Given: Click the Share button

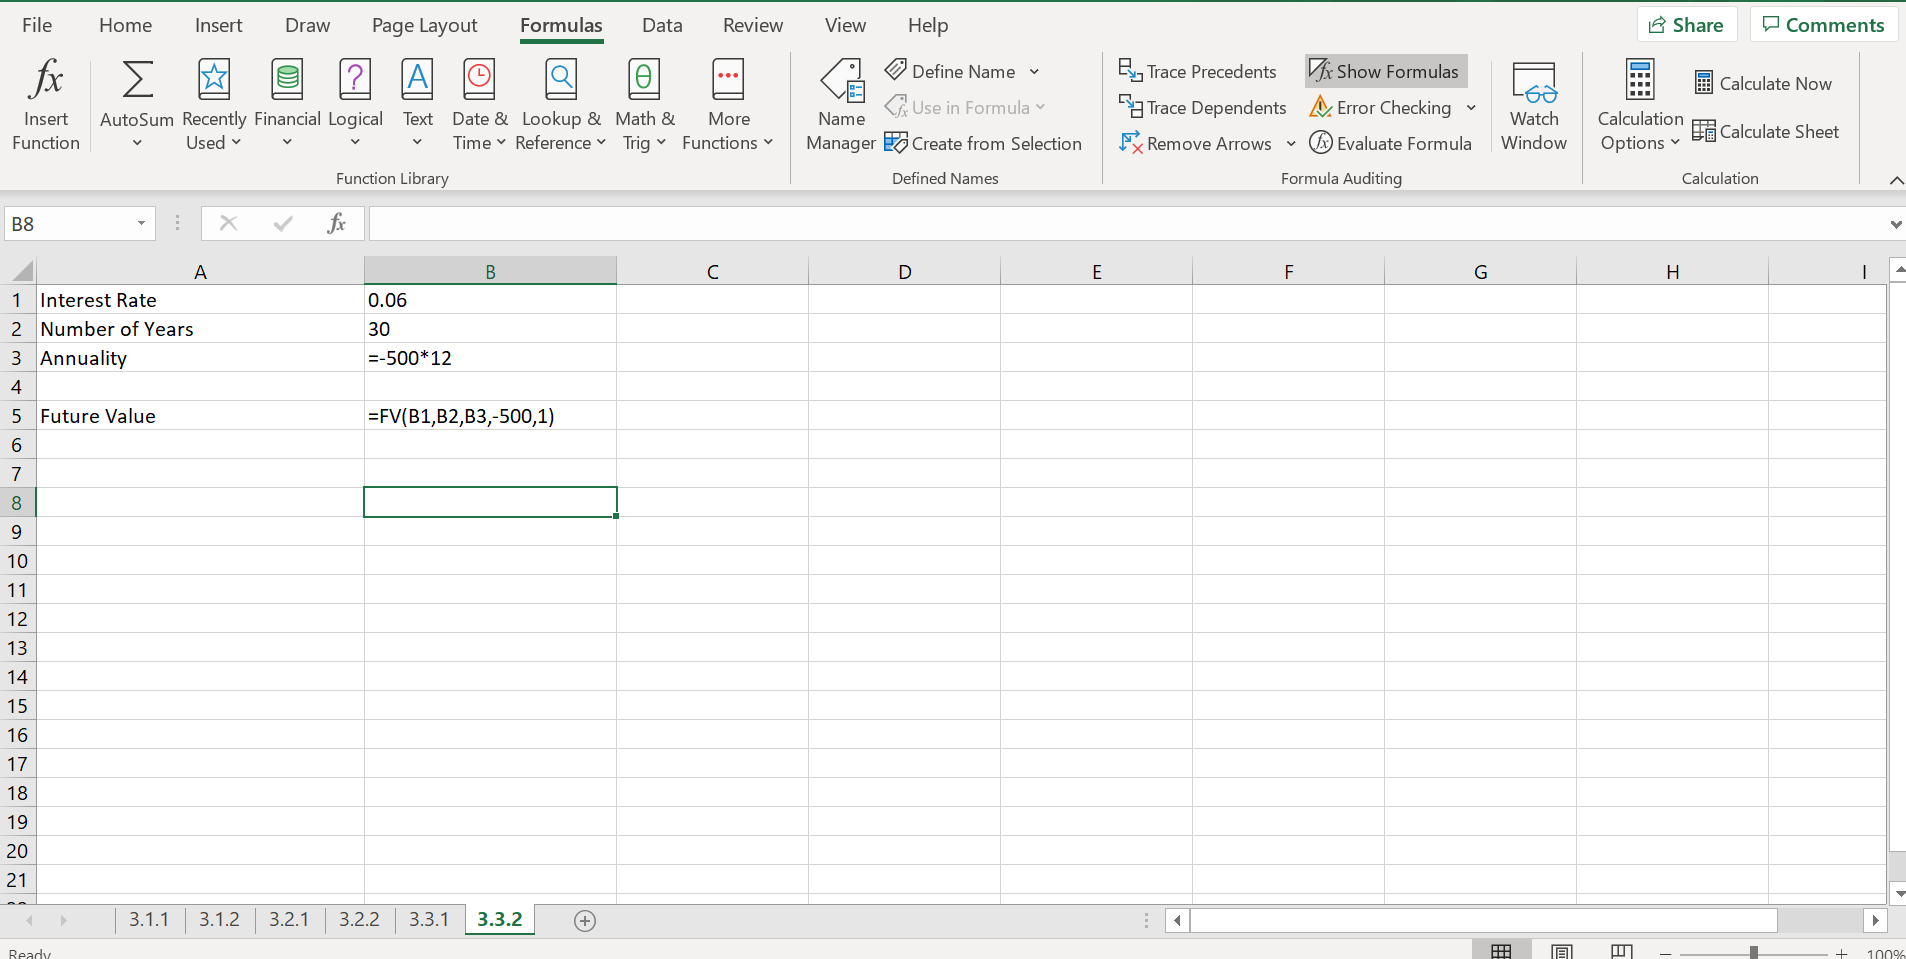Looking at the screenshot, I should (1686, 25).
